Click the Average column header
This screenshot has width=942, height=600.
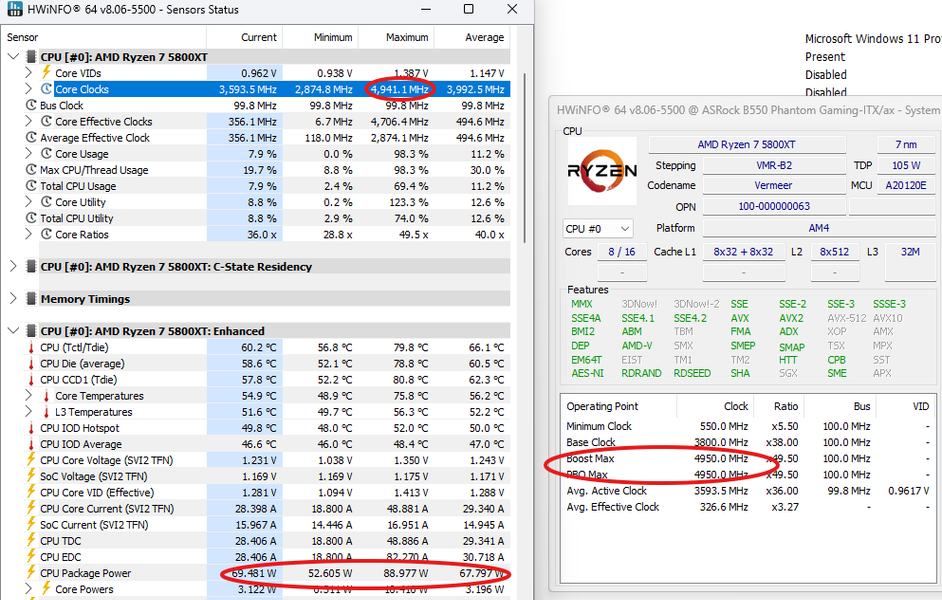click(x=472, y=37)
